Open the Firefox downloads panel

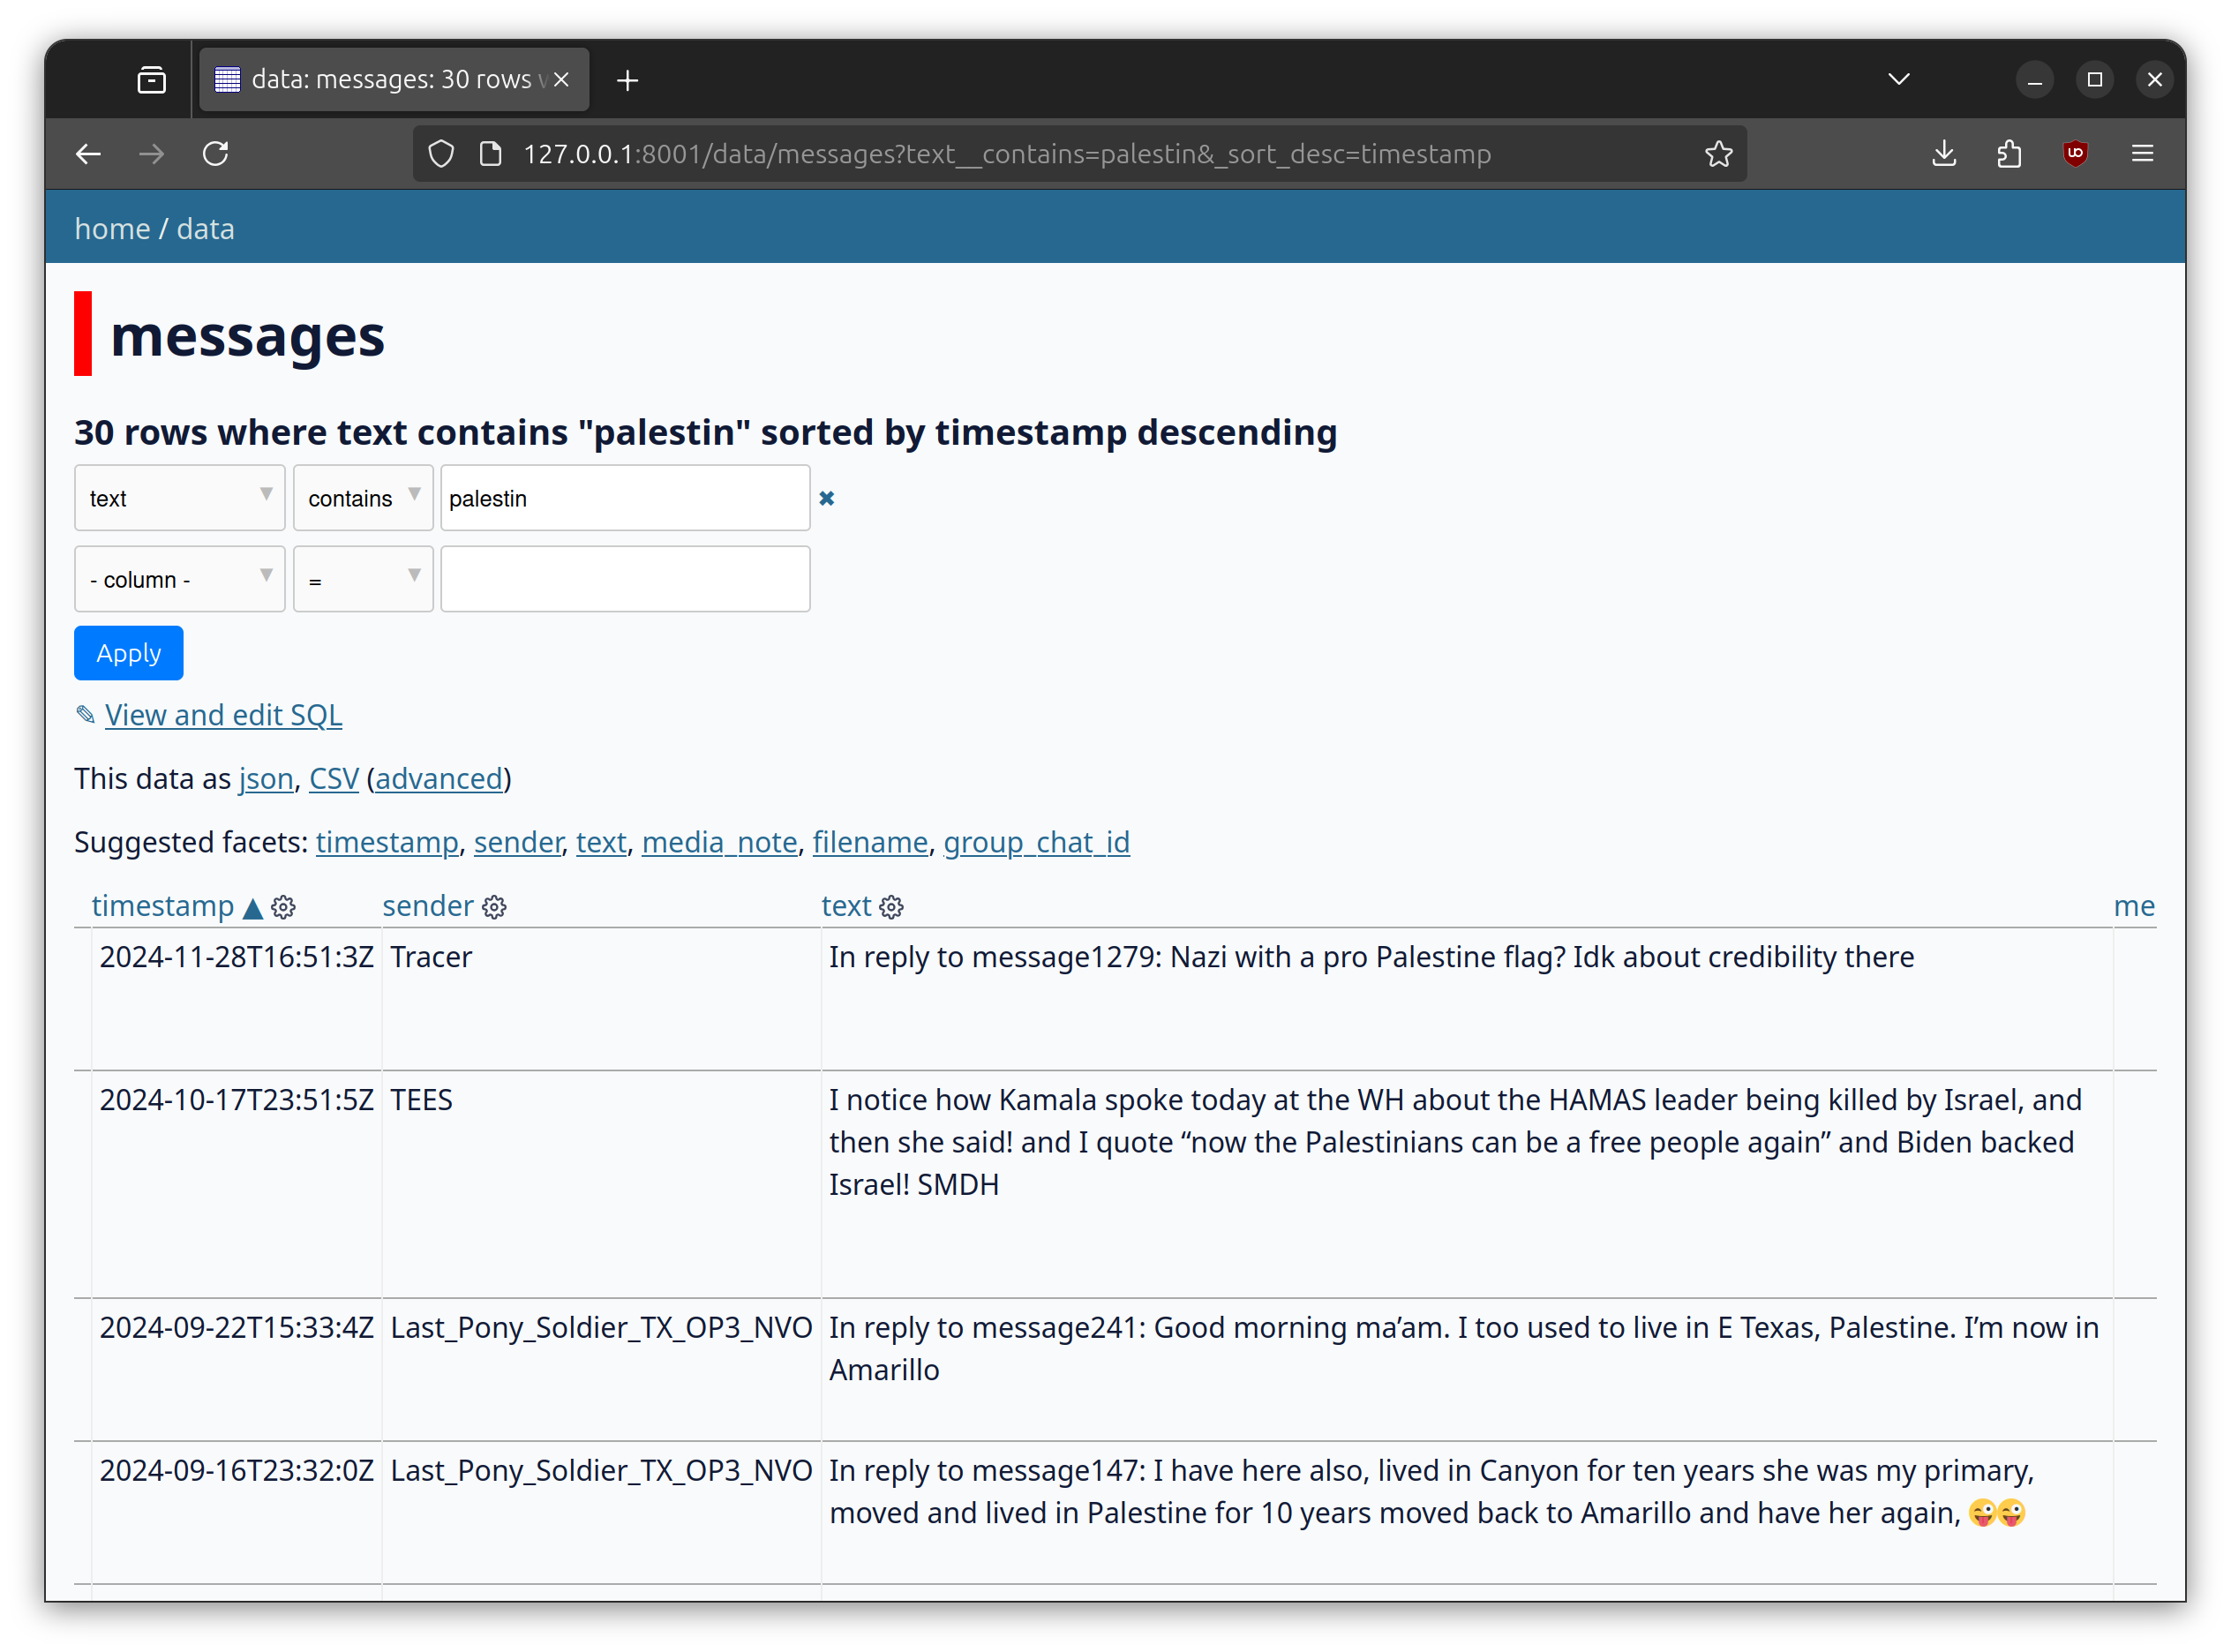click(x=1943, y=154)
